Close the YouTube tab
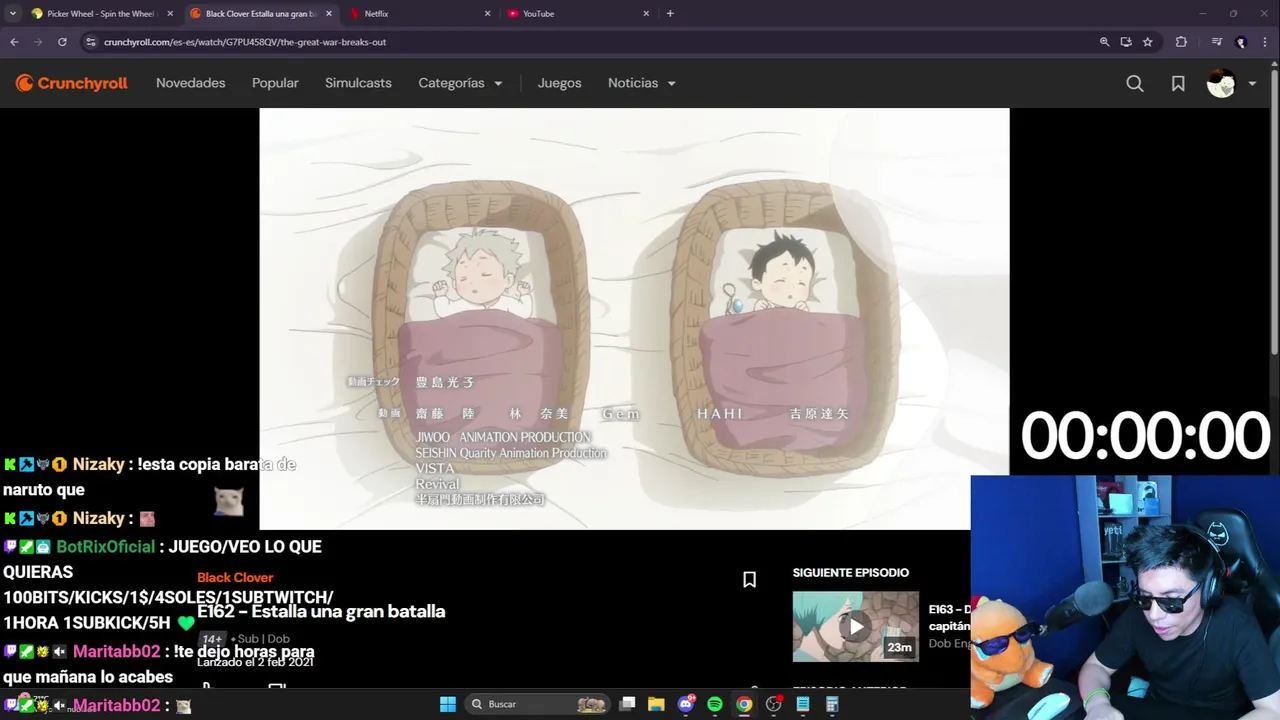This screenshot has height=720, width=1280. [x=646, y=14]
